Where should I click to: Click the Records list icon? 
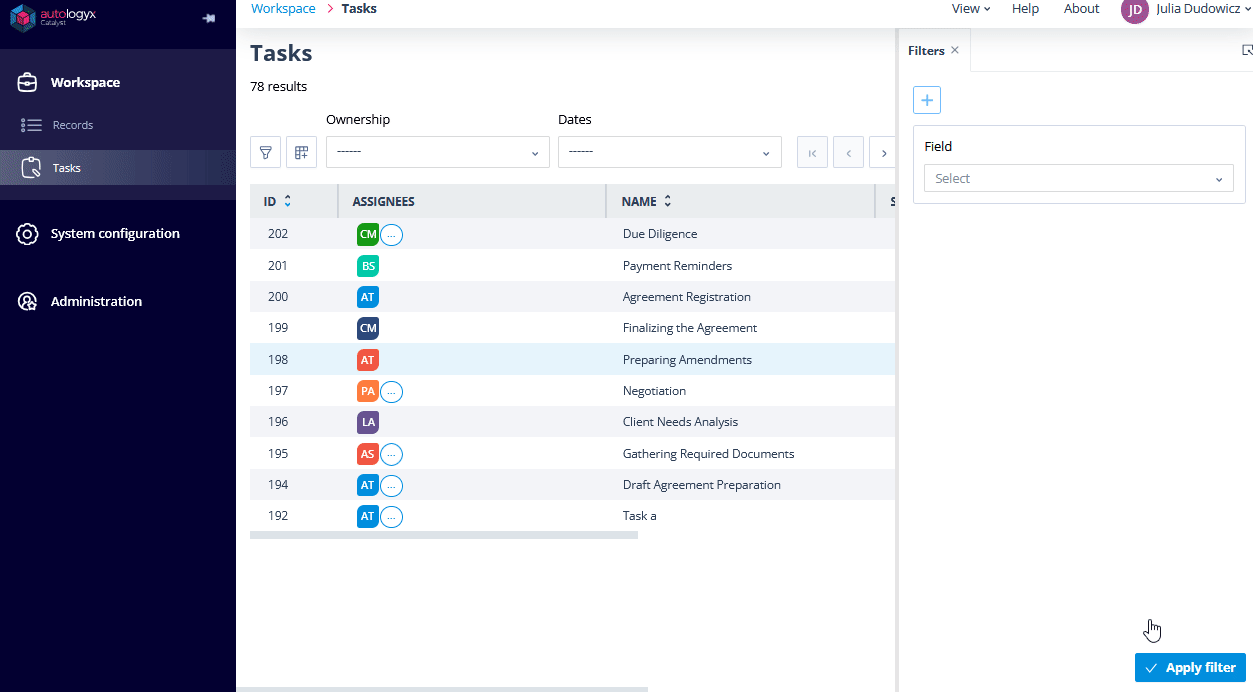31,125
